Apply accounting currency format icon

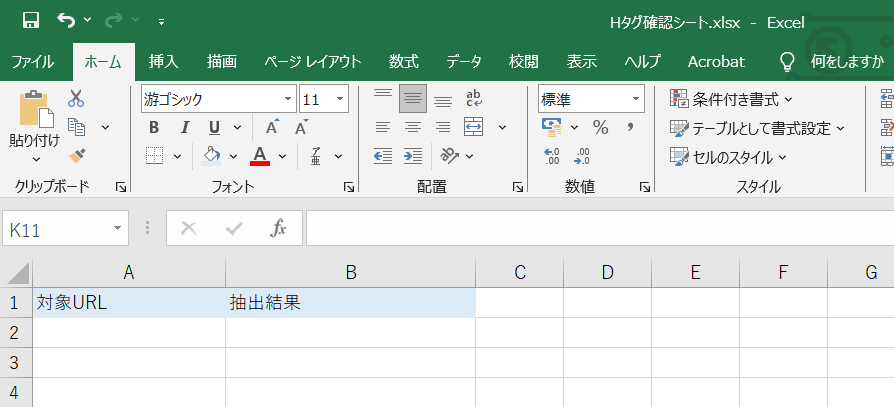point(551,127)
